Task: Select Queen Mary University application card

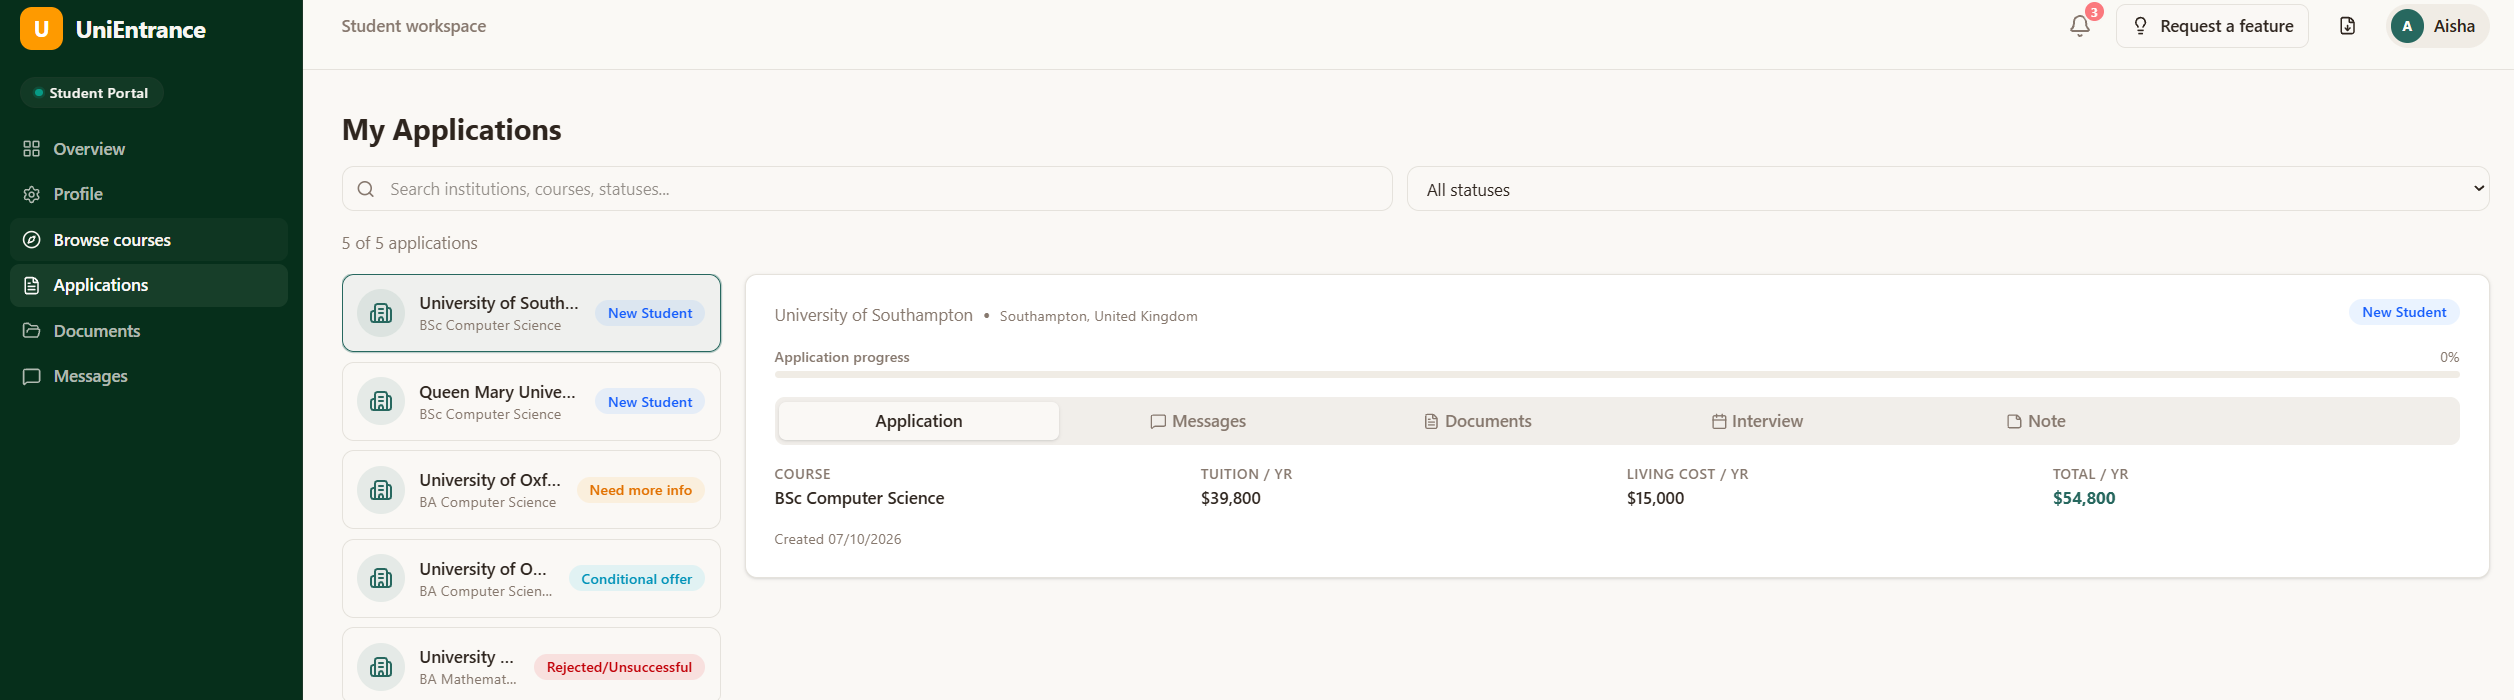Action: (x=531, y=402)
